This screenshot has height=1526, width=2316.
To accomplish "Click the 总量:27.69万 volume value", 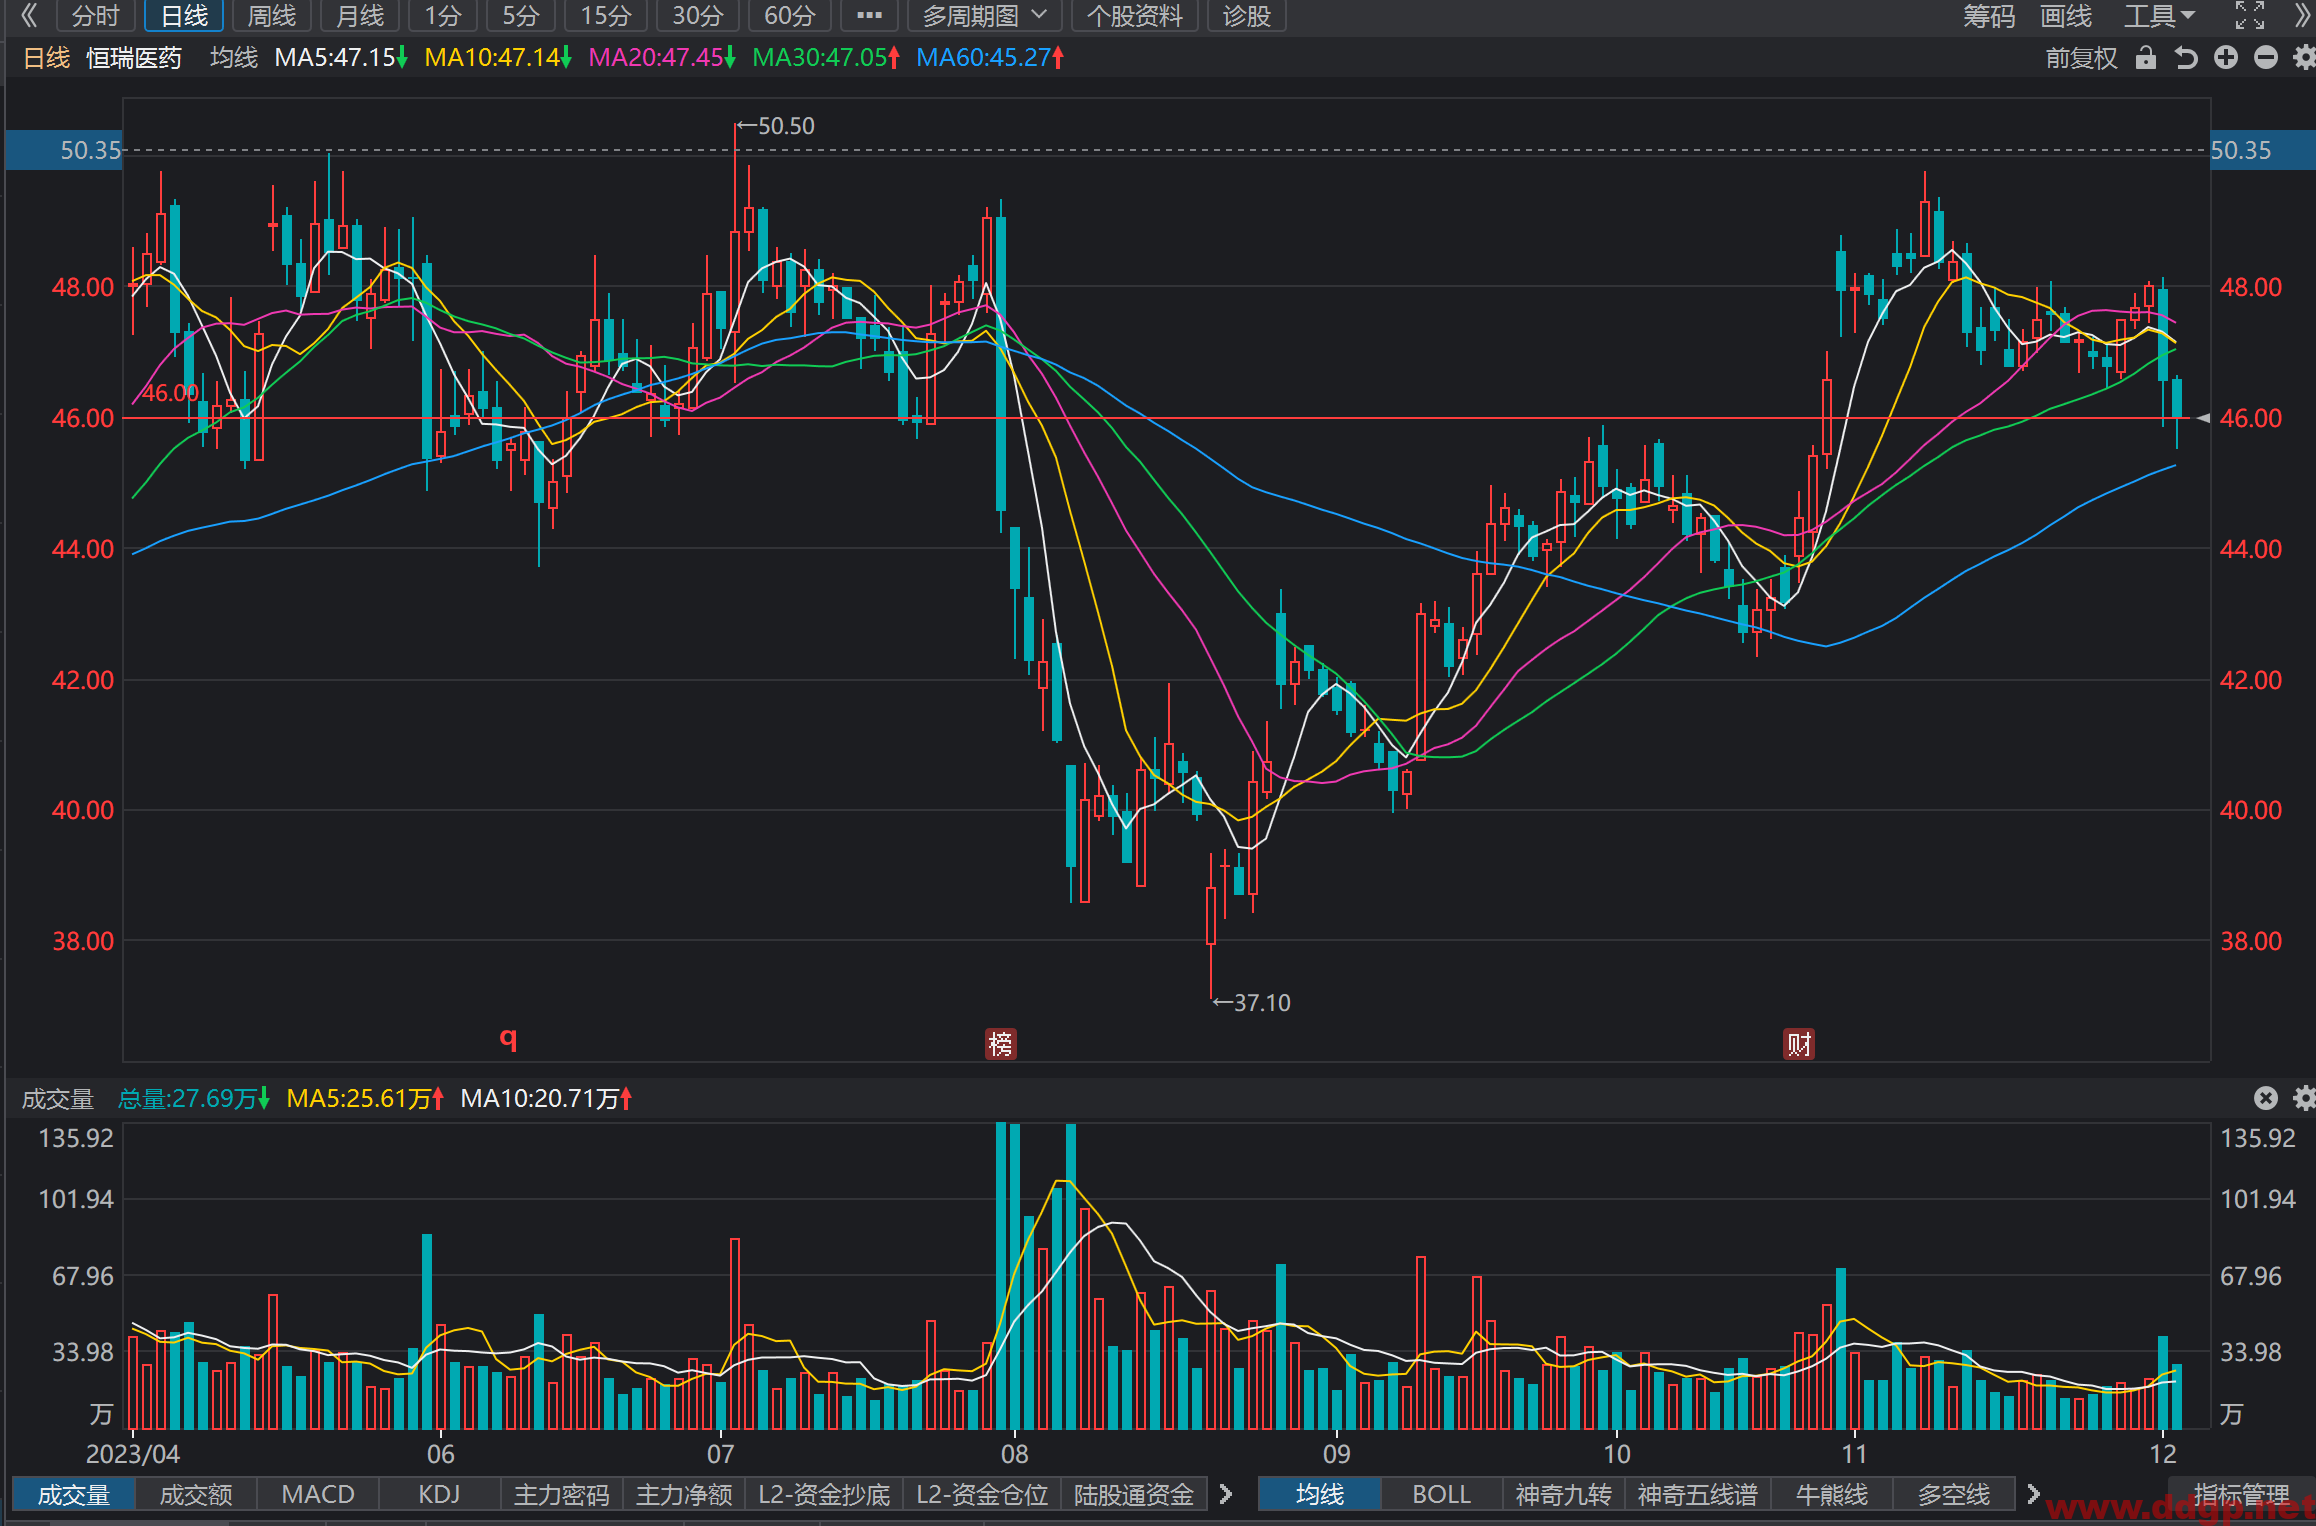I will pyautogui.click(x=193, y=1098).
